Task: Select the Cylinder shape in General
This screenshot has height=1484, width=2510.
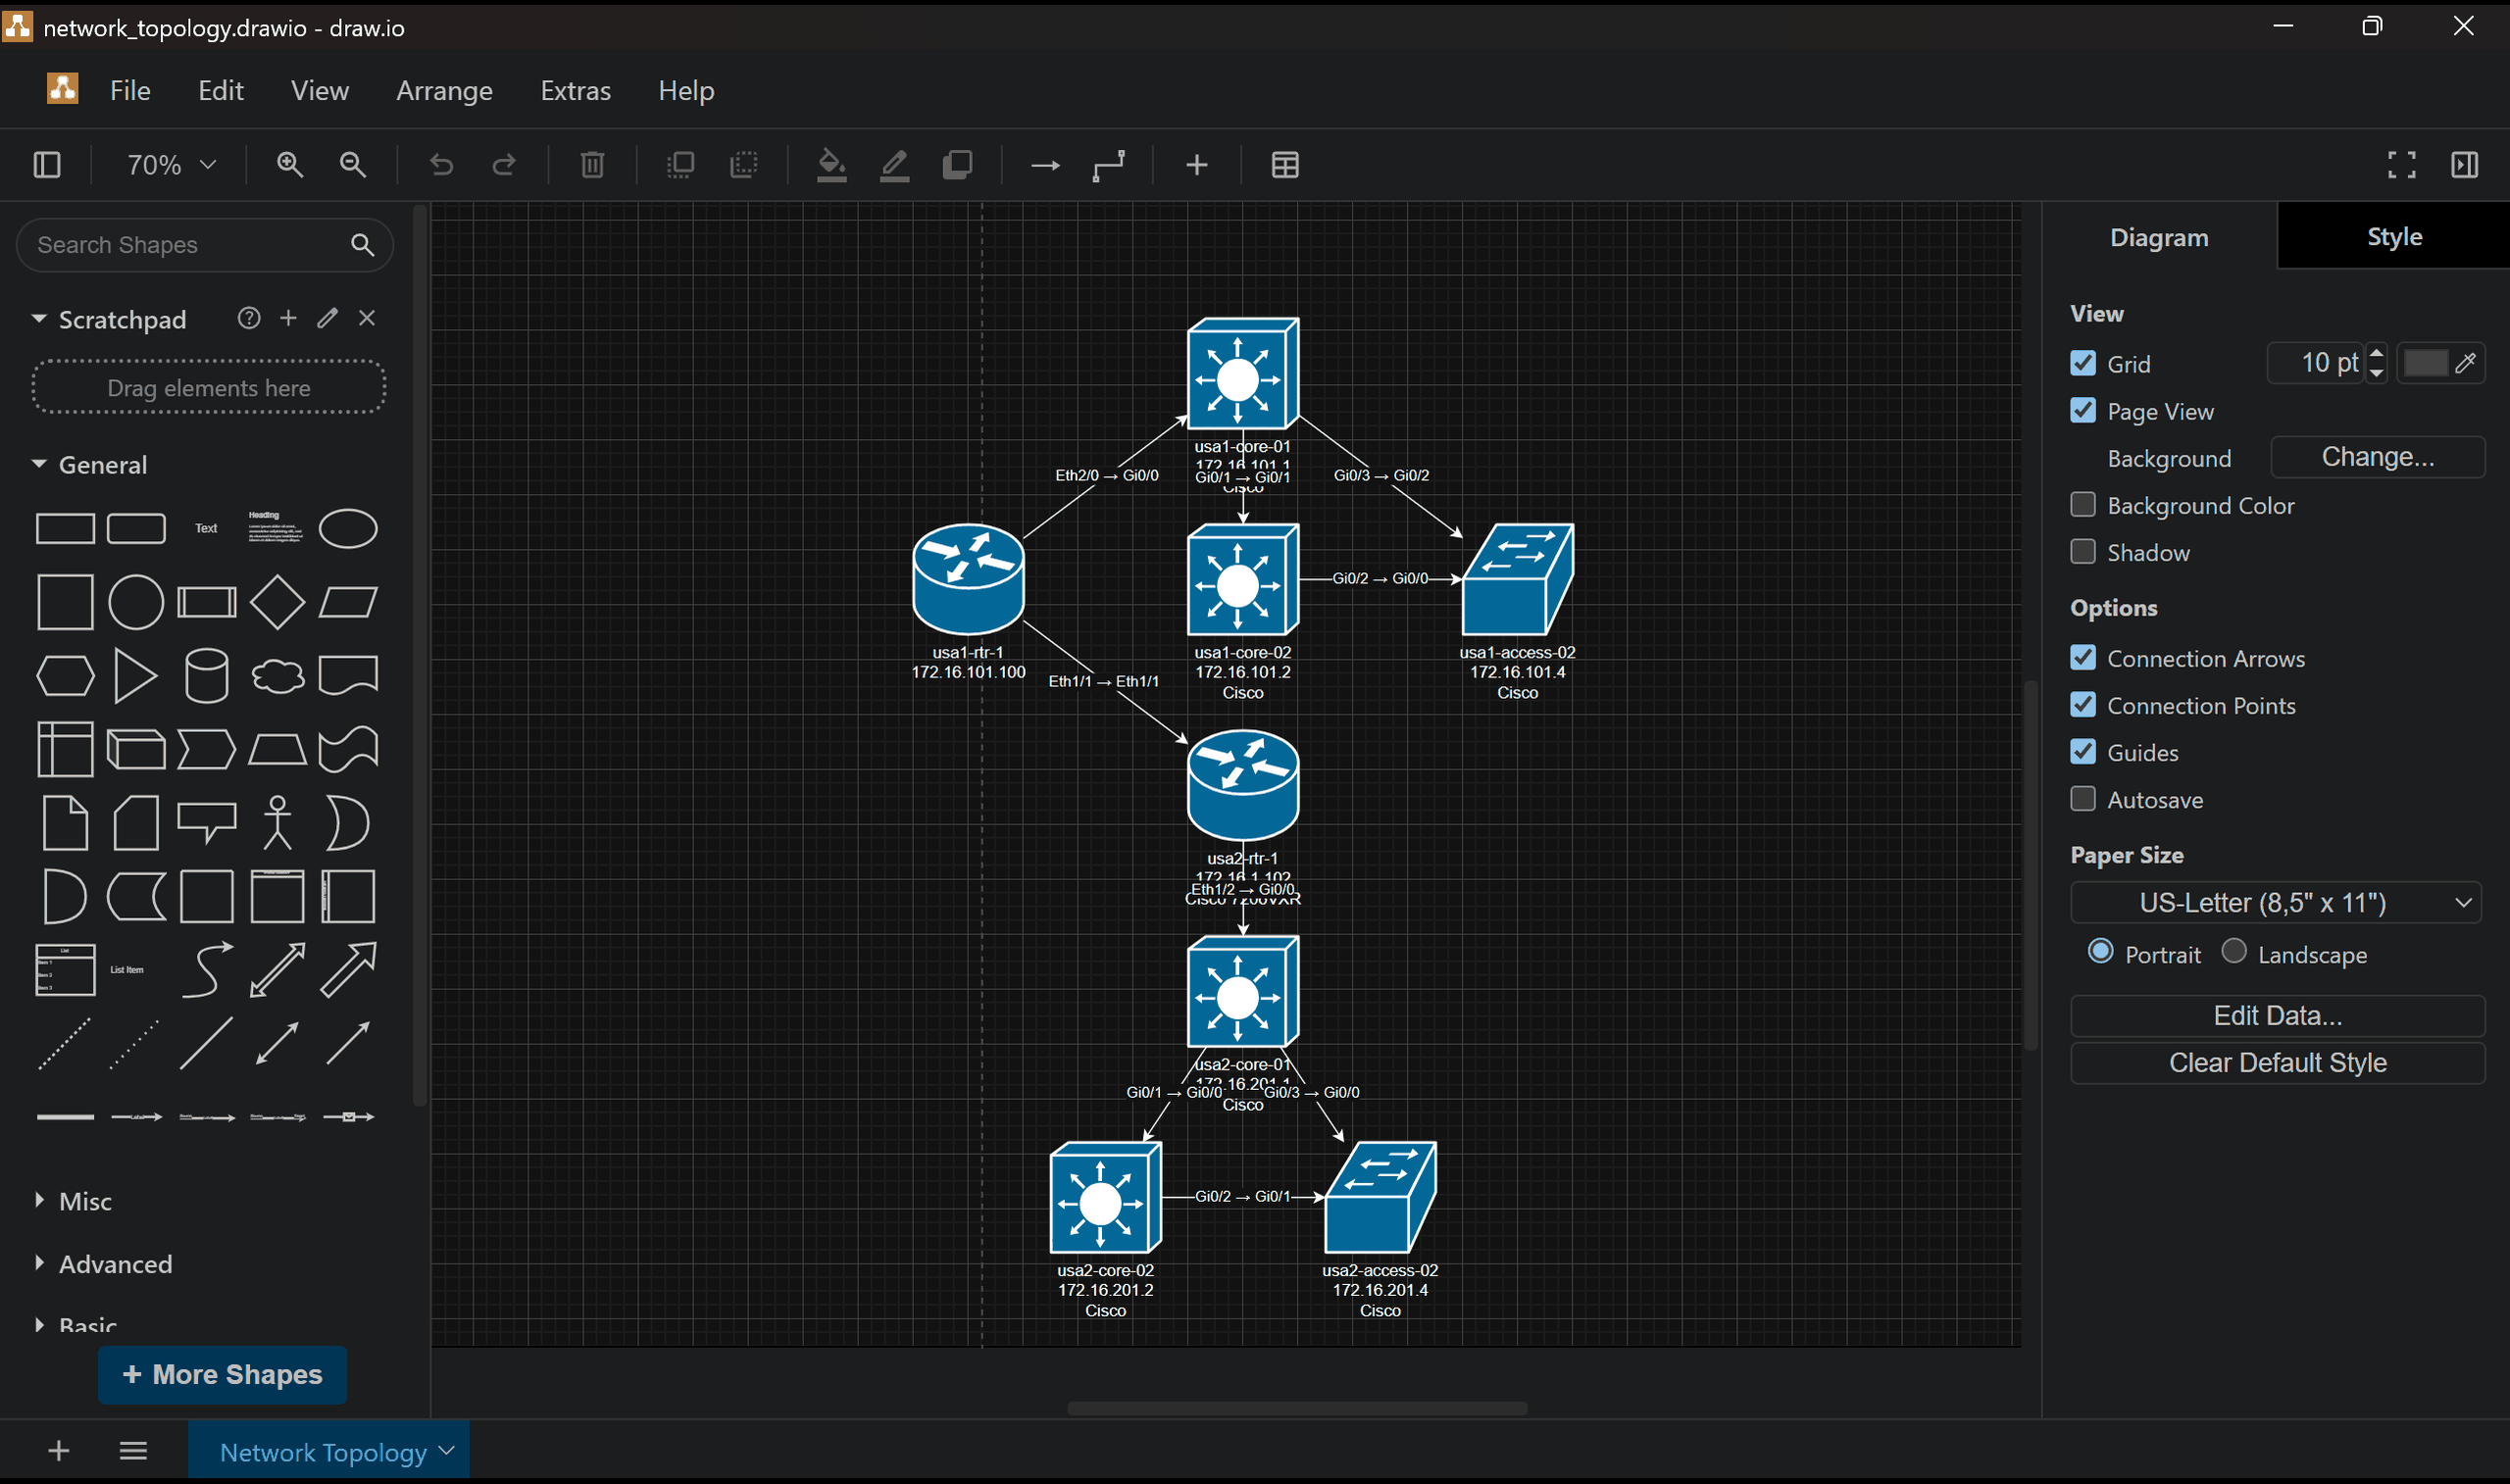Action: click(207, 676)
